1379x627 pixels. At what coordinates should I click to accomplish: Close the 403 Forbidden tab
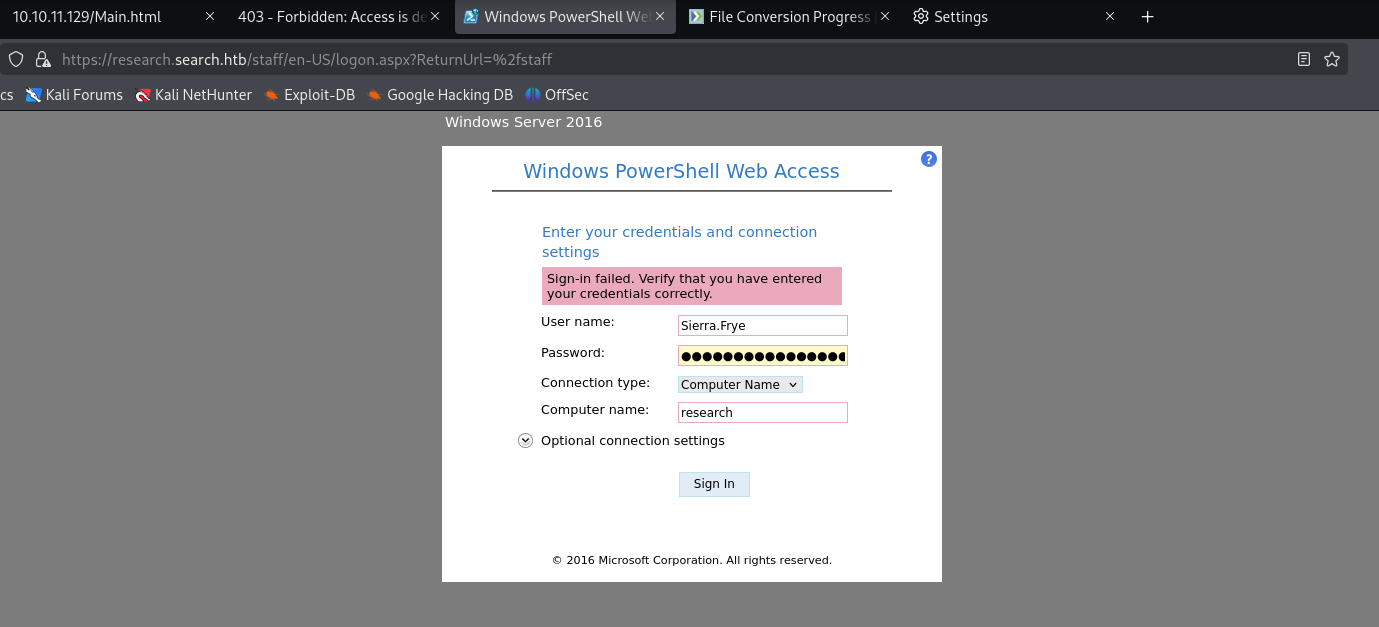[x=435, y=17]
